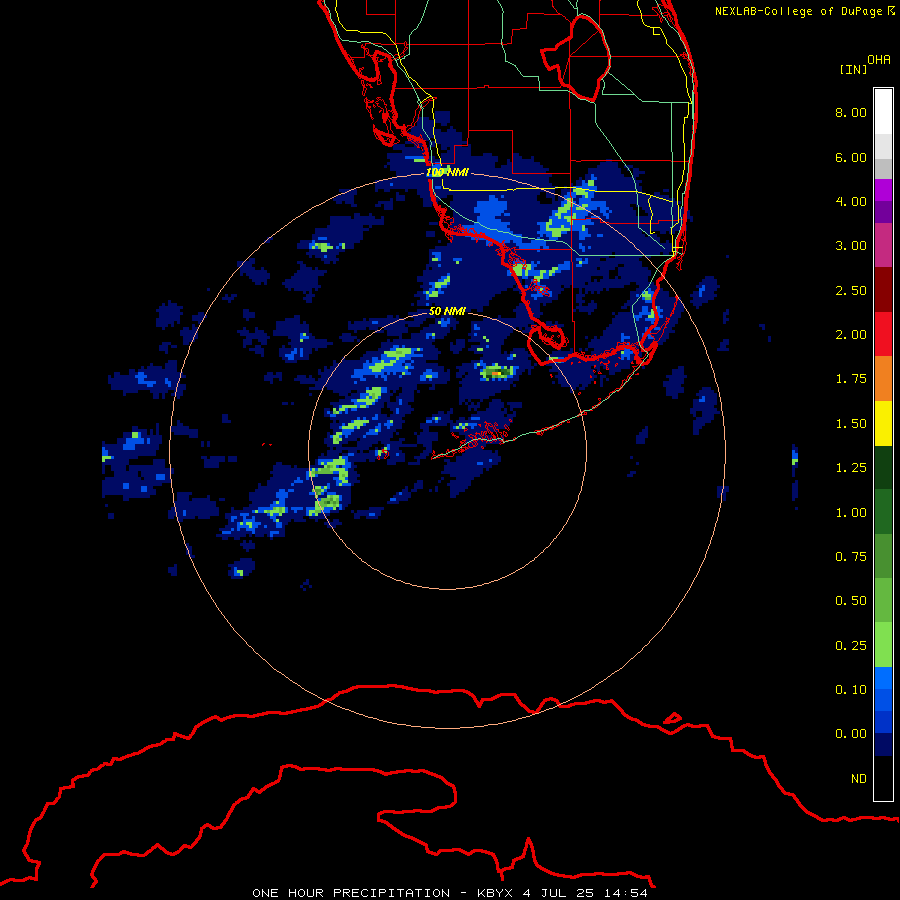
Task: Select the 8.00 legend value
Action: pos(851,112)
